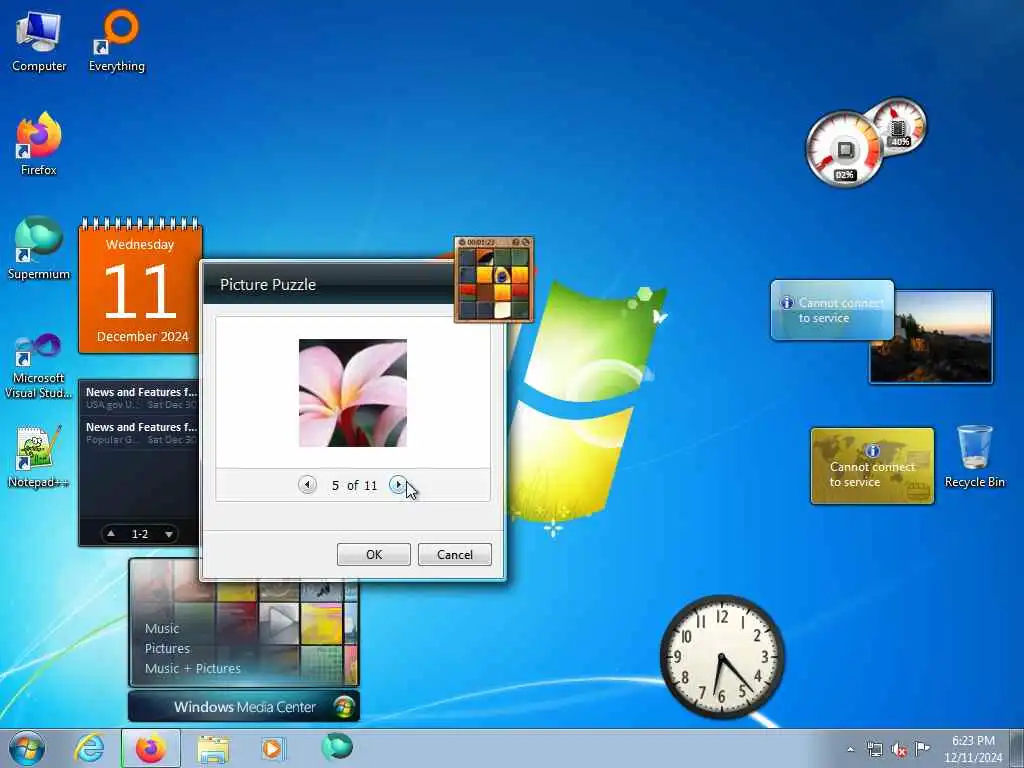This screenshot has height=768, width=1024.
Task: Open Pictures in Media Center gadget
Action: 167,648
